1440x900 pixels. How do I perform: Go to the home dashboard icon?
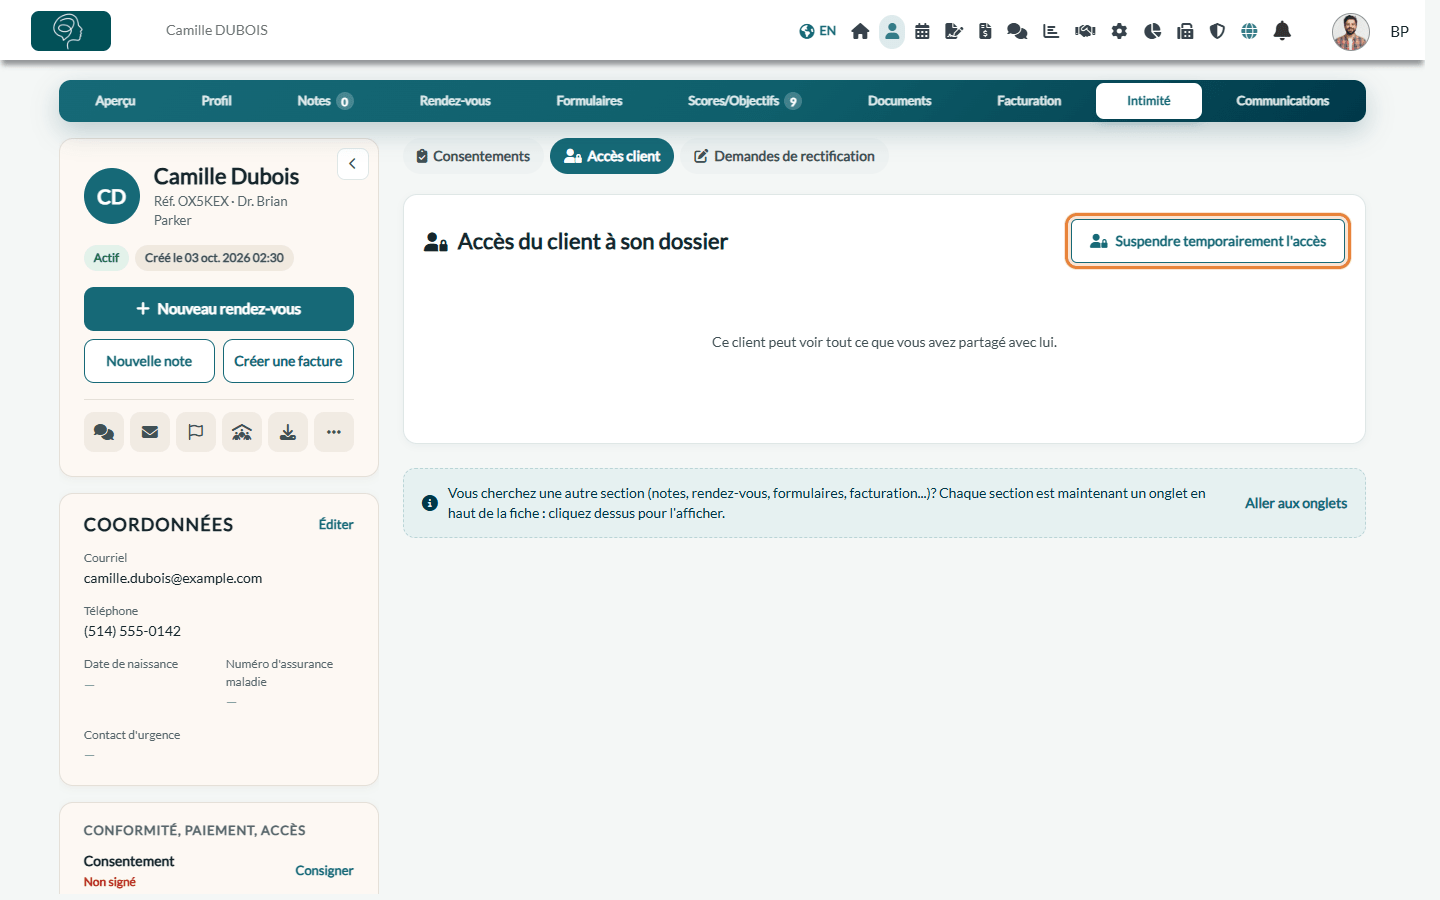tap(860, 31)
